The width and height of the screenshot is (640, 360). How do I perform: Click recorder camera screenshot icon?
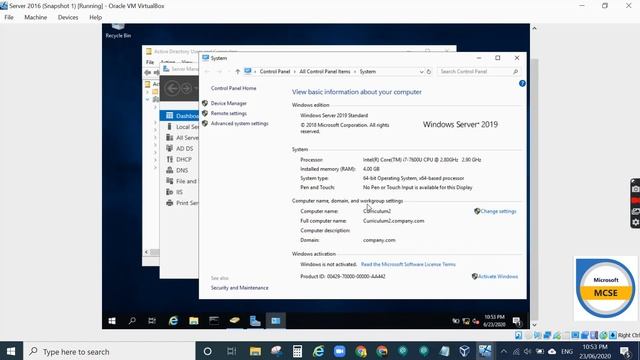tap(636, 189)
